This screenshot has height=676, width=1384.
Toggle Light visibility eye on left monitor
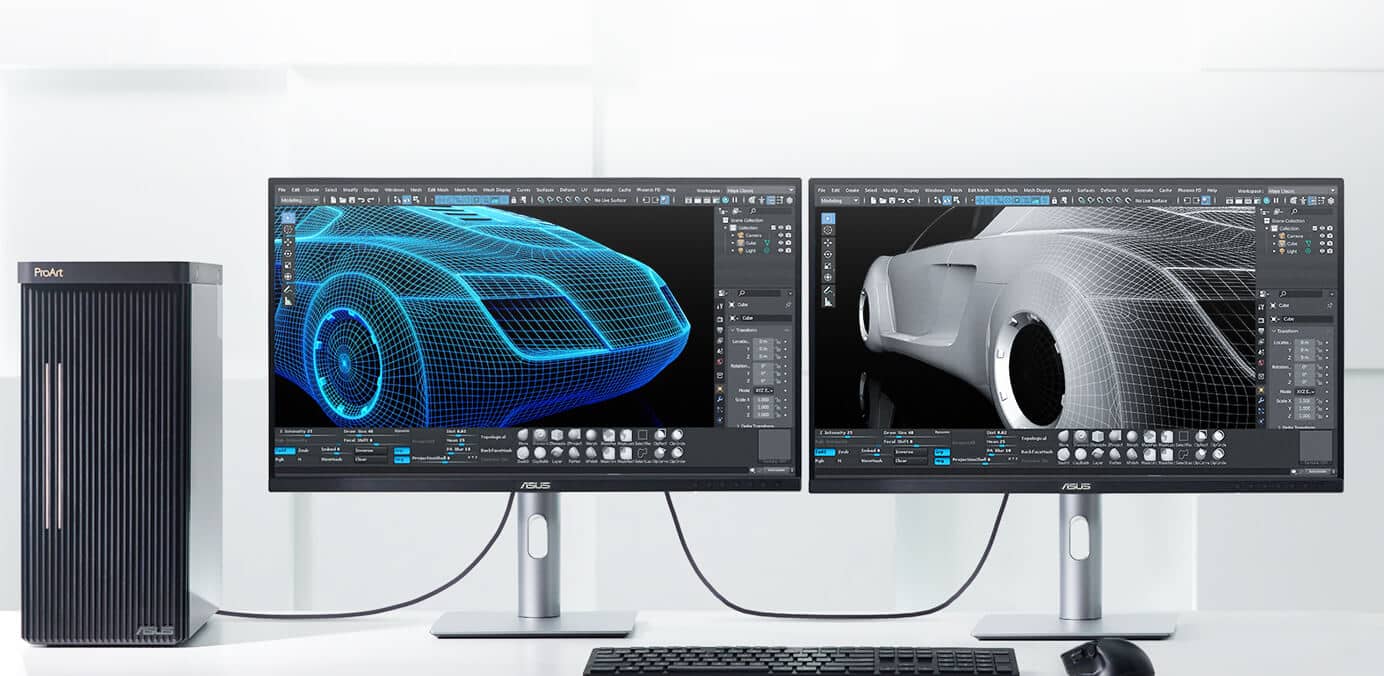click(779, 252)
